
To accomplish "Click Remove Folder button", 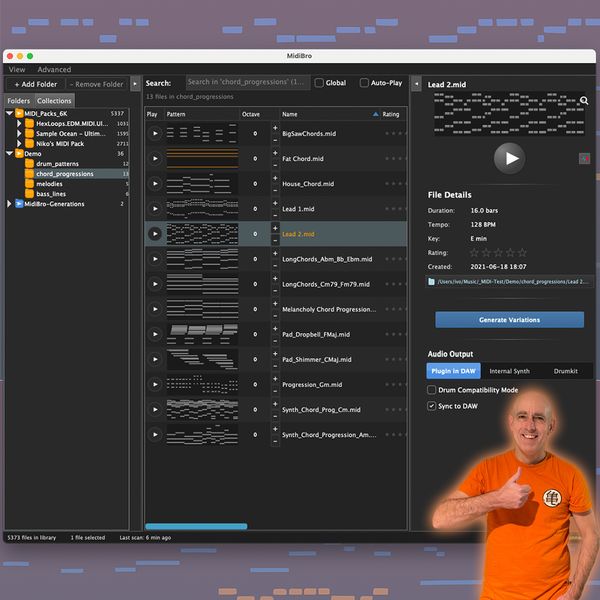I will pos(96,84).
